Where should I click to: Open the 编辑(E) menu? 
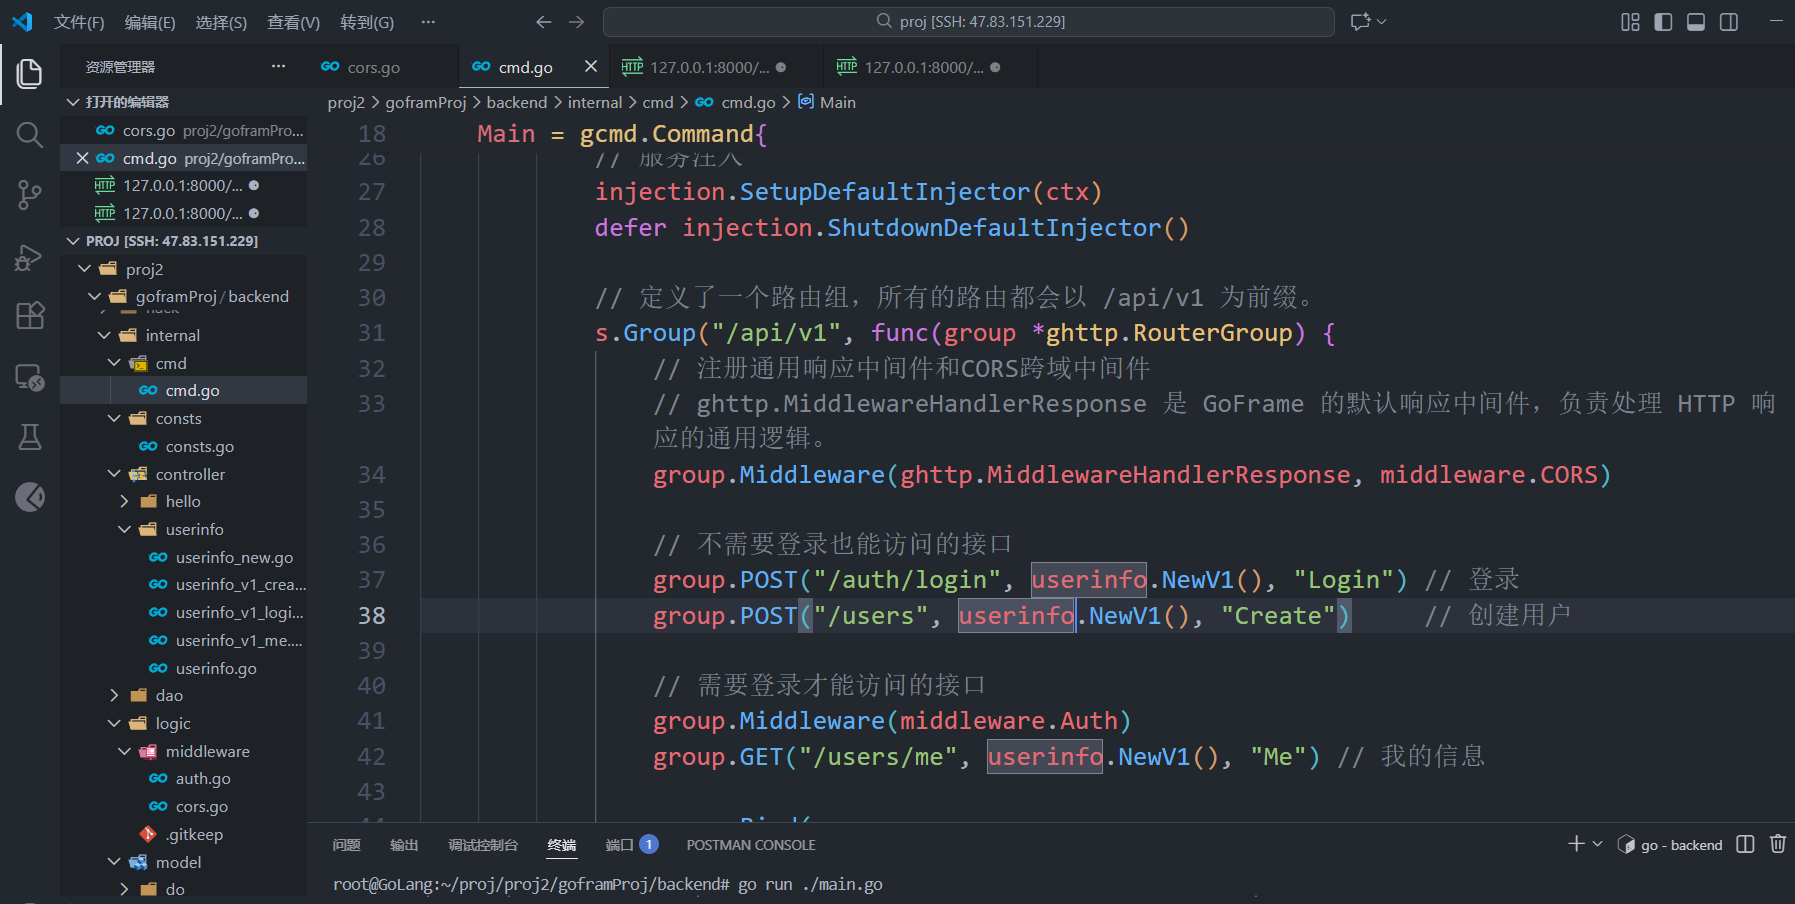150,22
